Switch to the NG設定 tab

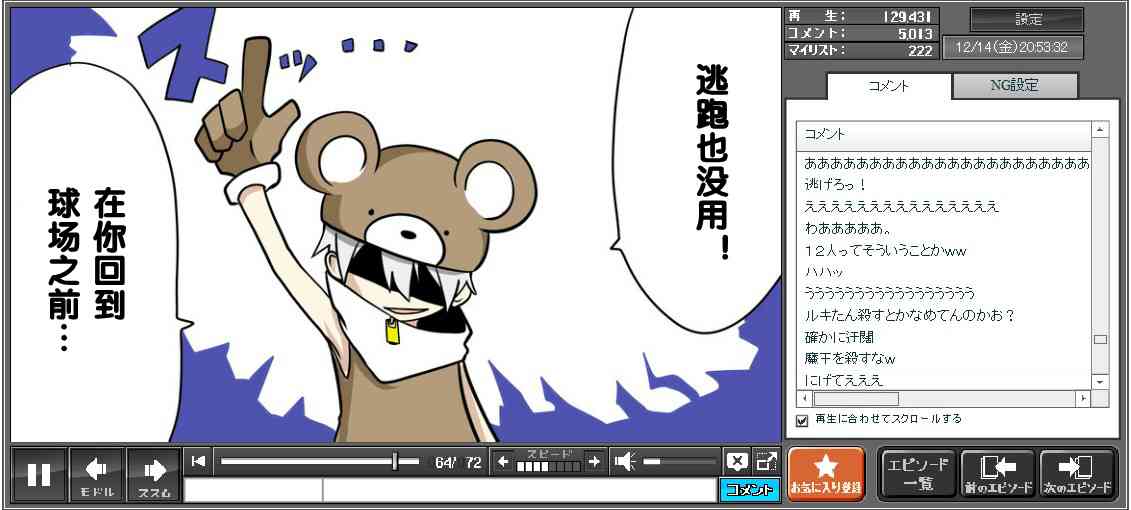click(x=1014, y=86)
